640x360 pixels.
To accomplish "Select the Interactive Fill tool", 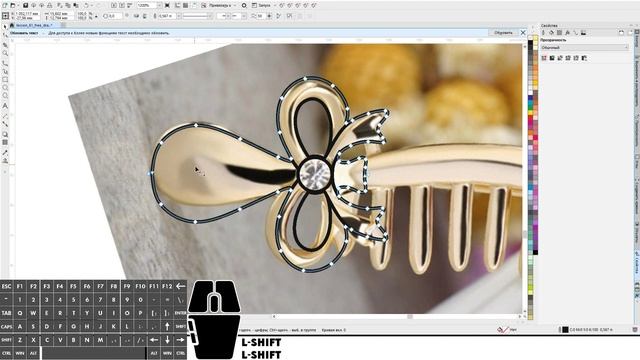I will [x=5, y=161].
